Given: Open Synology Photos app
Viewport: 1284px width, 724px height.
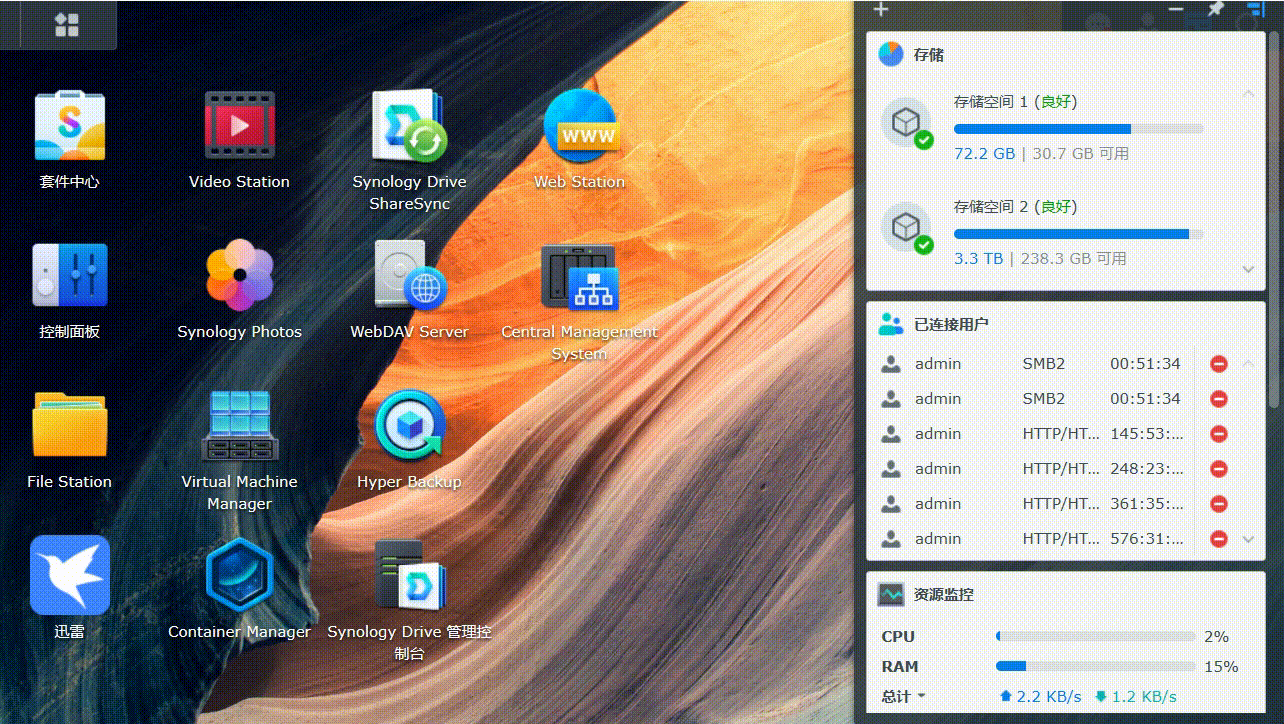Looking at the screenshot, I should click(239, 276).
